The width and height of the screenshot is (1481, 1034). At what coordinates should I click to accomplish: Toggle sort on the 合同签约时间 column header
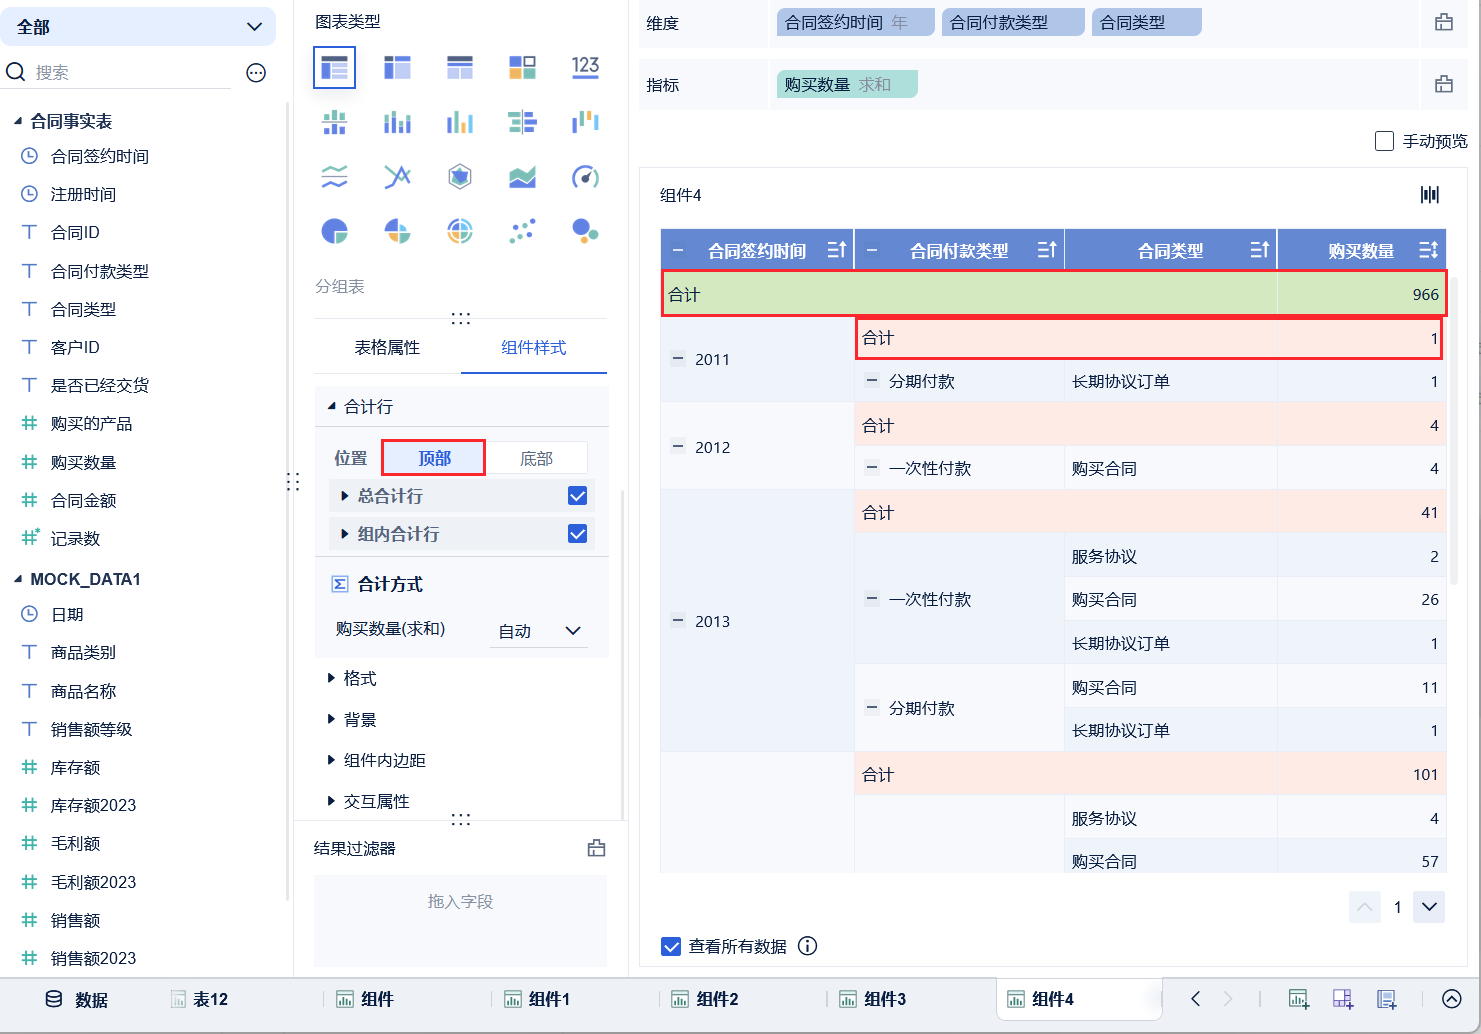837,250
